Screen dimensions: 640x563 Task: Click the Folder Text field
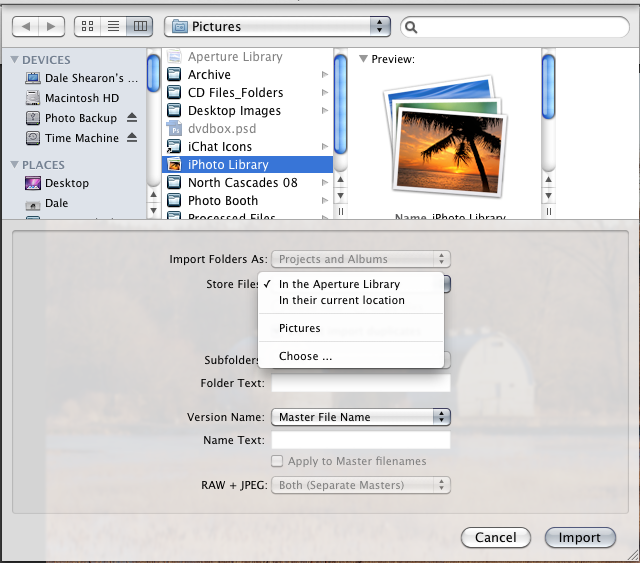point(361,383)
